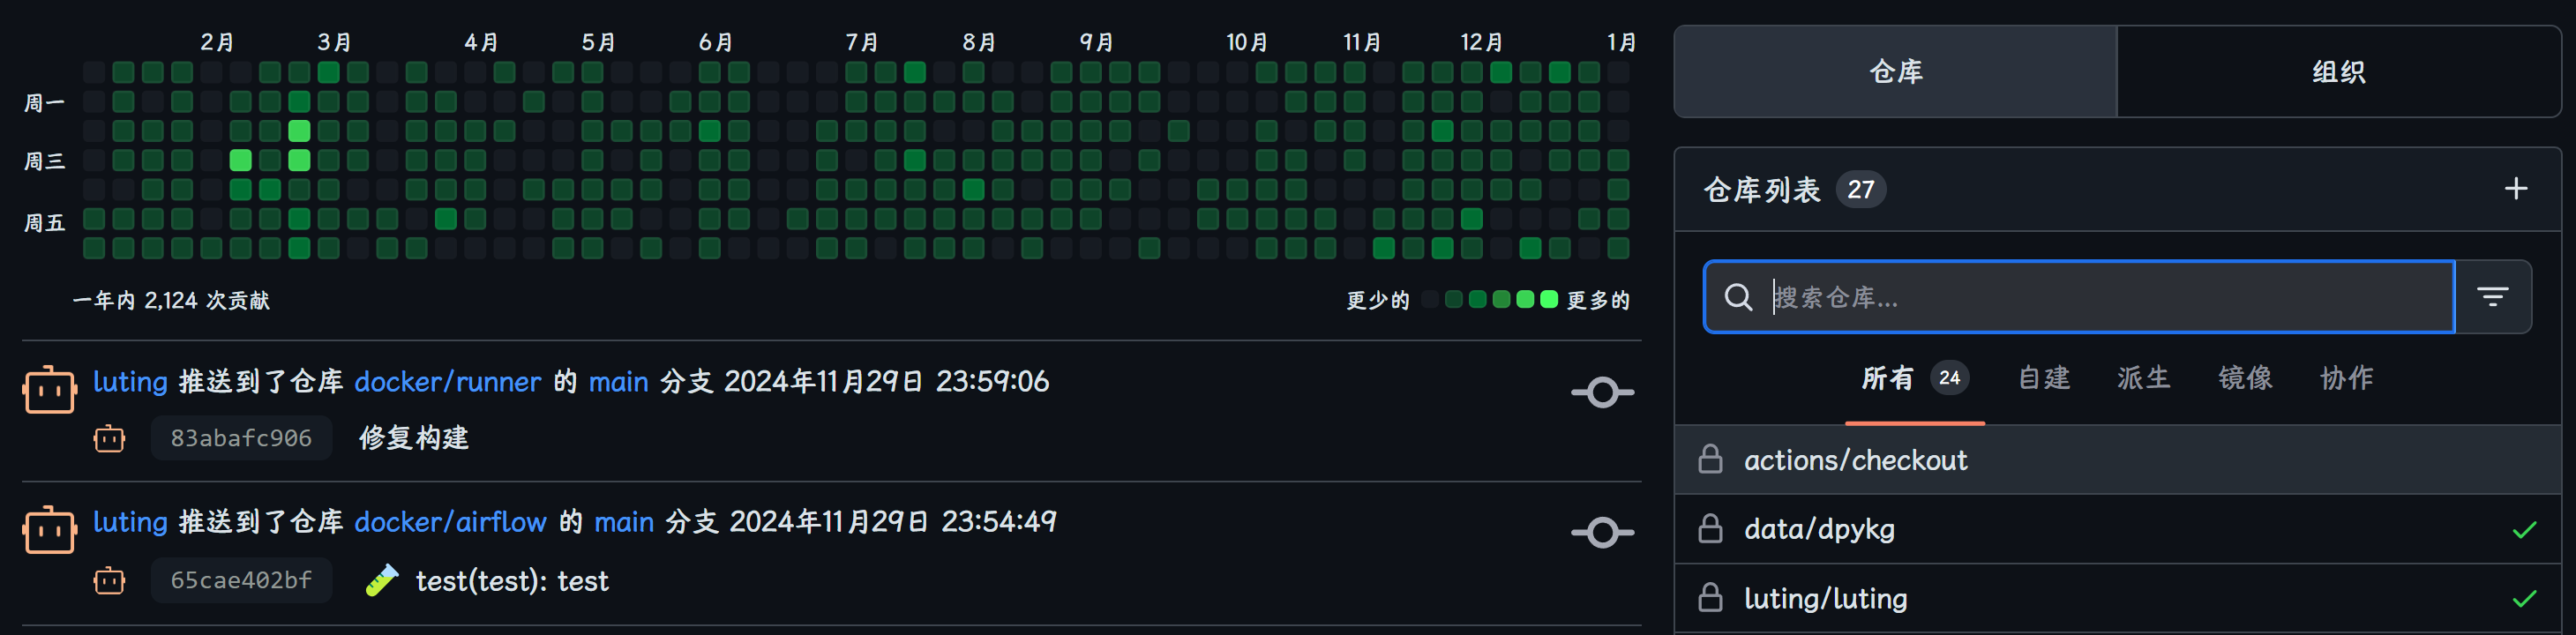Filter repositories by 派生
Image resolution: width=2576 pixels, height=635 pixels.
2143,378
